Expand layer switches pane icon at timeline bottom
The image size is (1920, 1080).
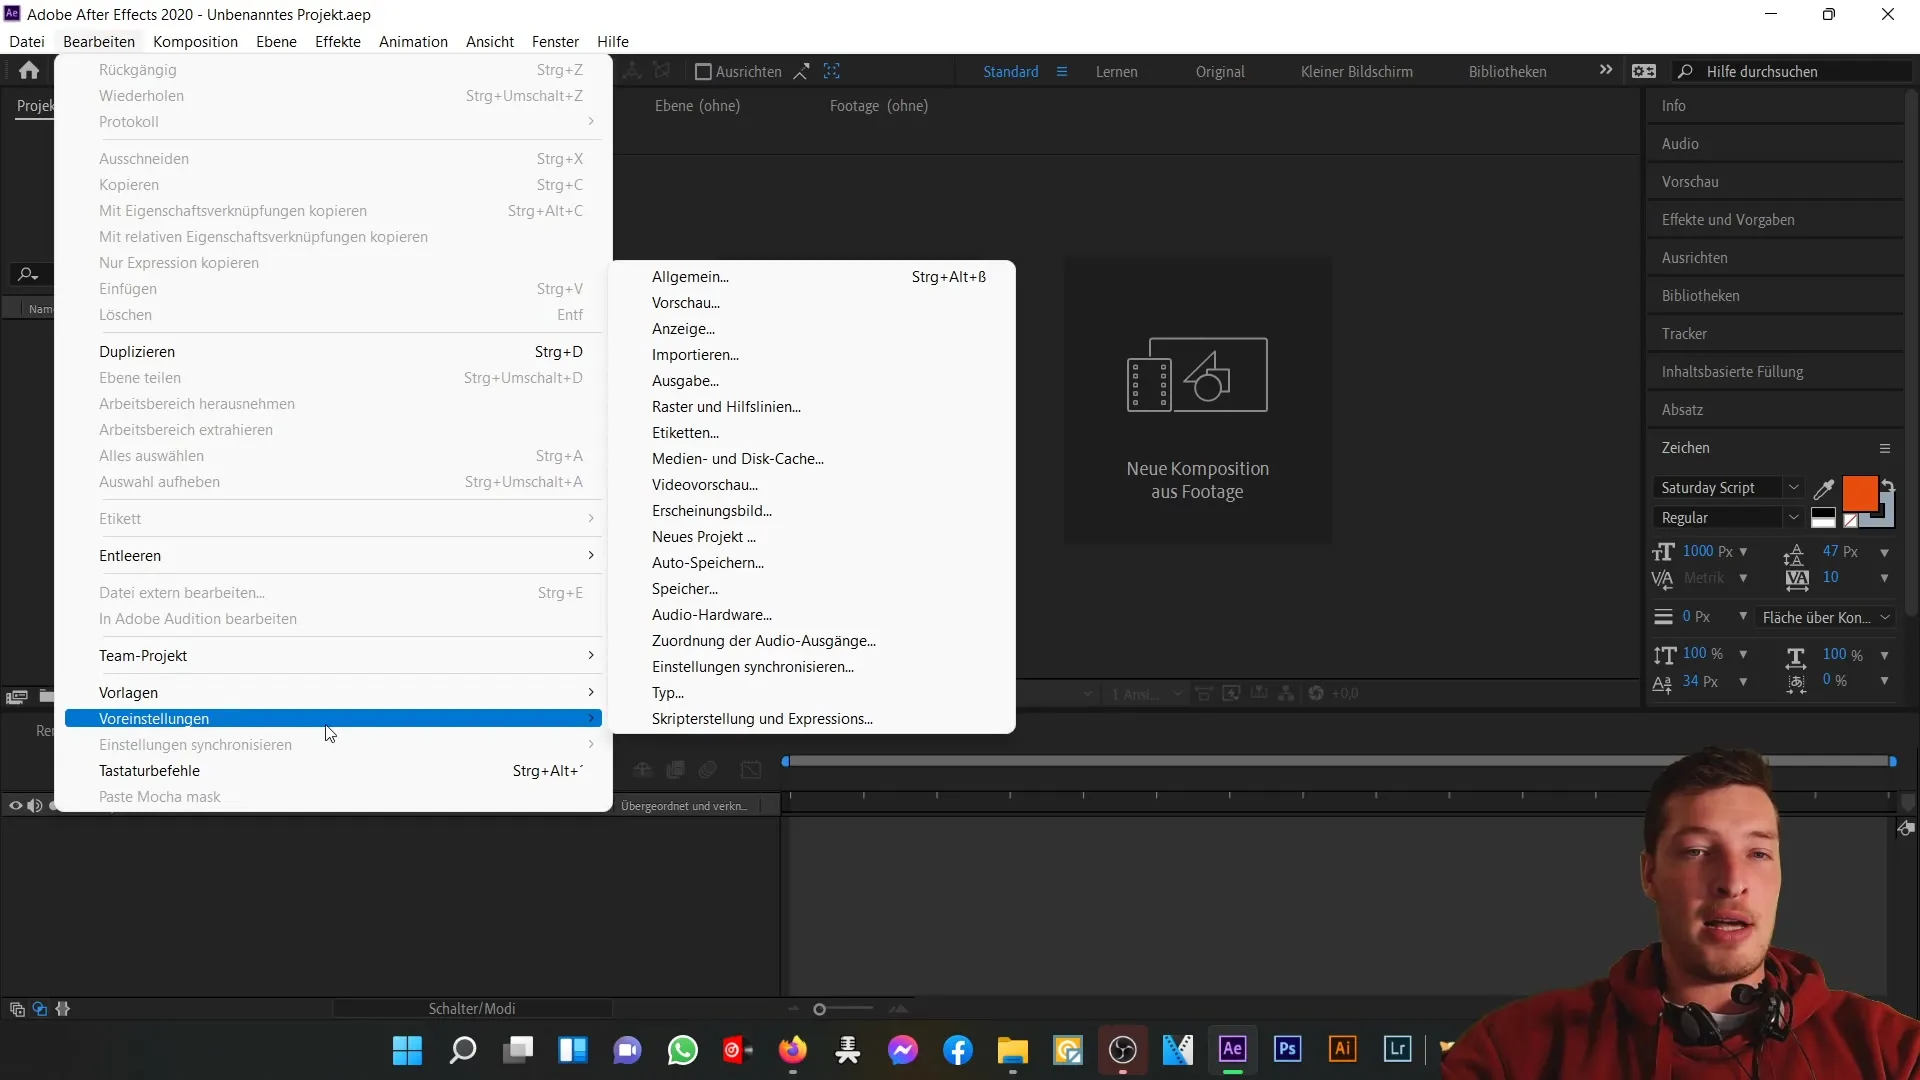point(17,1009)
